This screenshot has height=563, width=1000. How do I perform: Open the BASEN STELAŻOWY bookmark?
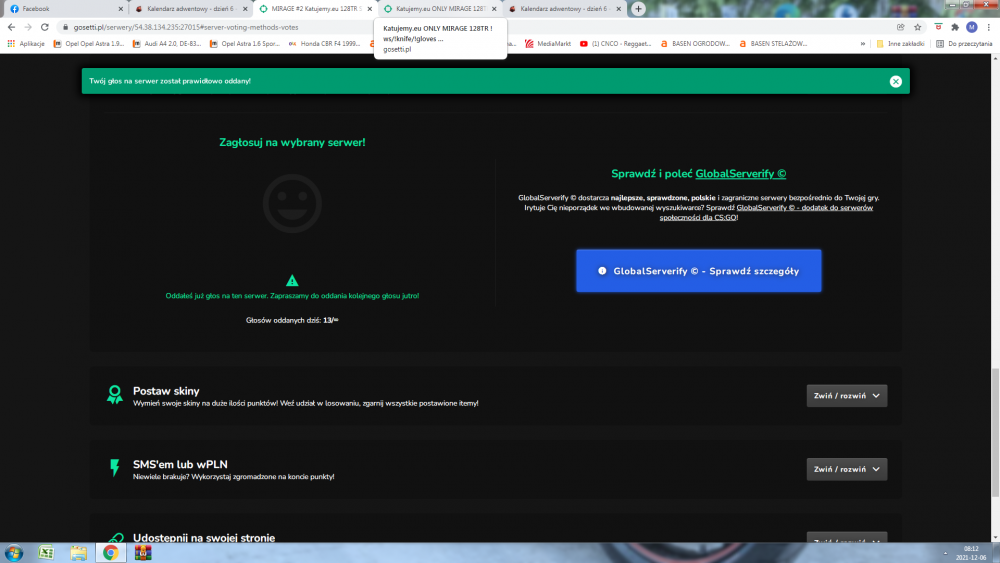click(x=773, y=44)
